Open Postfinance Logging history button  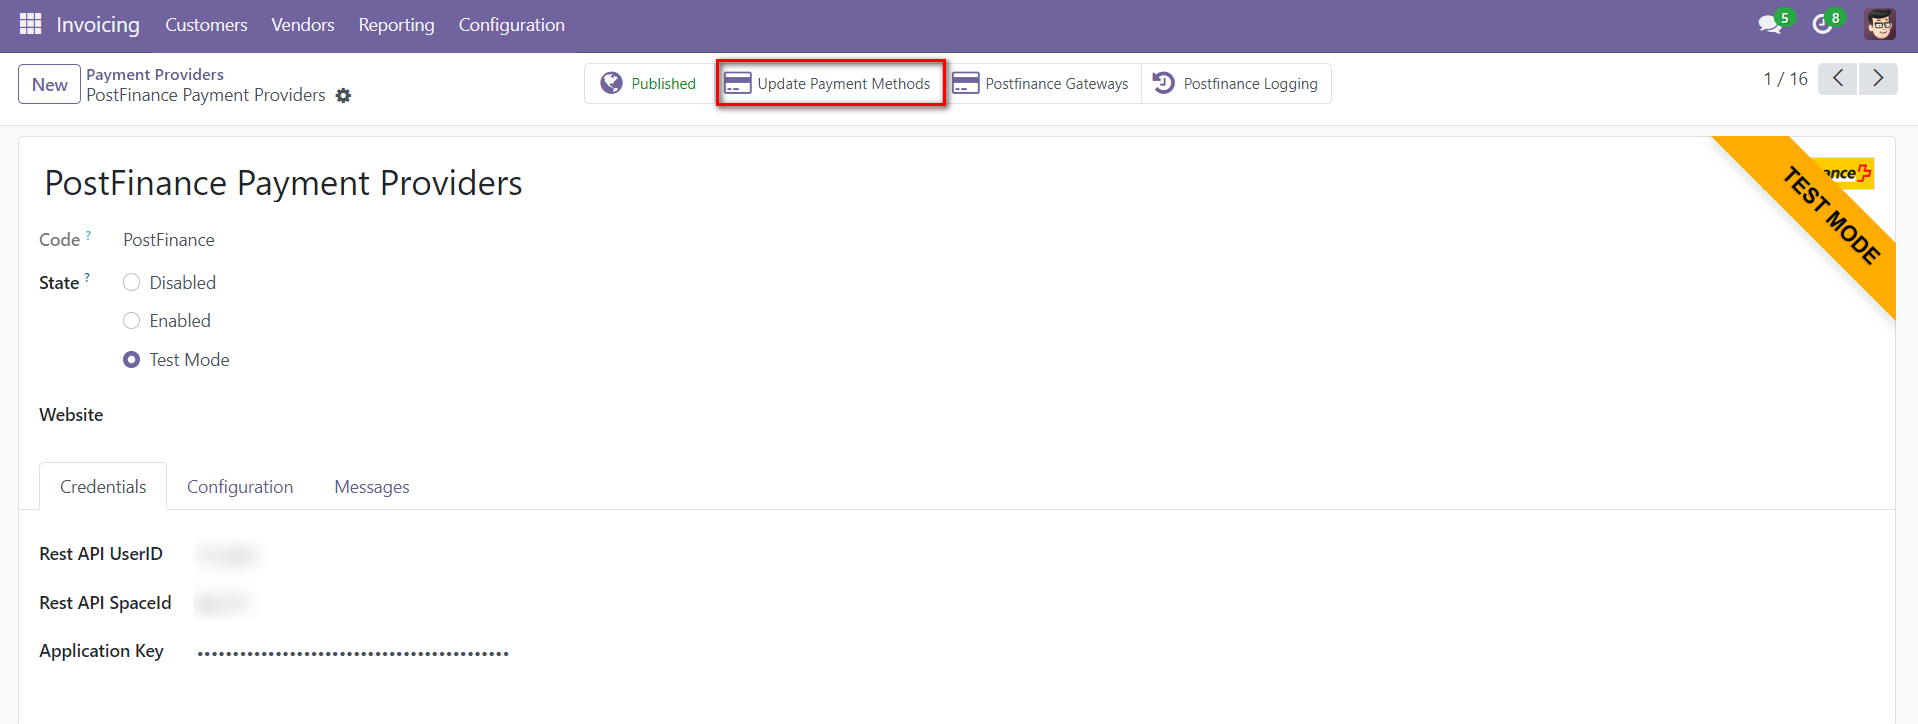pos(1235,84)
